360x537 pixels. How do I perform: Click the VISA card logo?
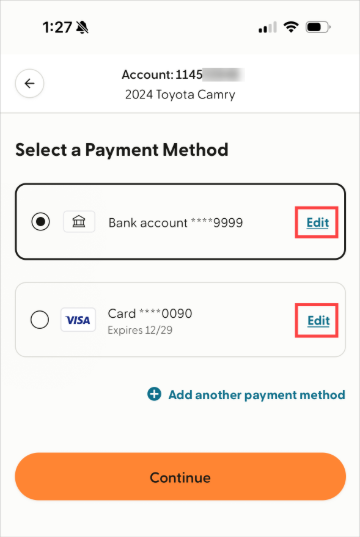78,320
